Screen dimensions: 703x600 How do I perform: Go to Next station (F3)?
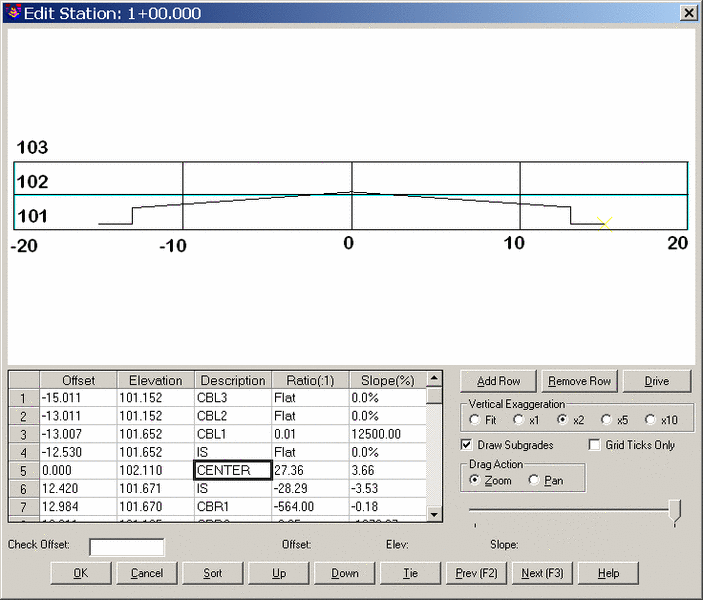(542, 573)
